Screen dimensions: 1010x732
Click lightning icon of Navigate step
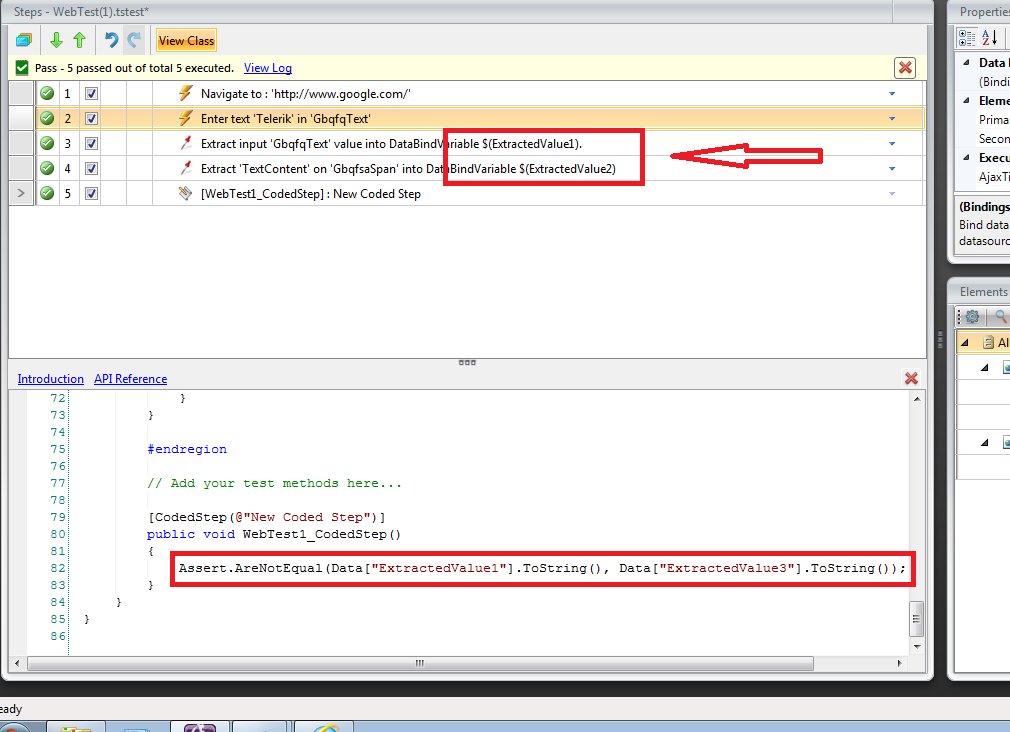coord(186,93)
